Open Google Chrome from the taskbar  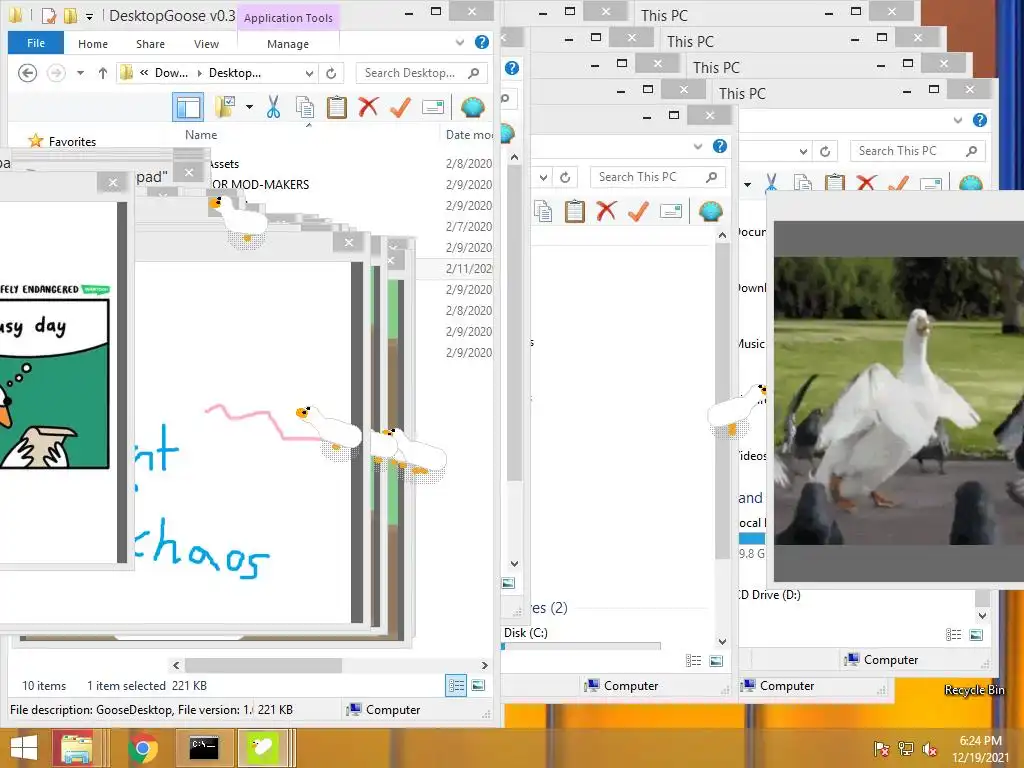click(143, 748)
